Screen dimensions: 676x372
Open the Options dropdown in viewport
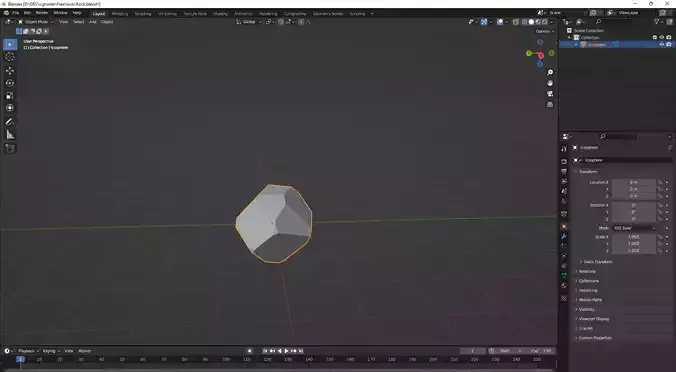545,31
